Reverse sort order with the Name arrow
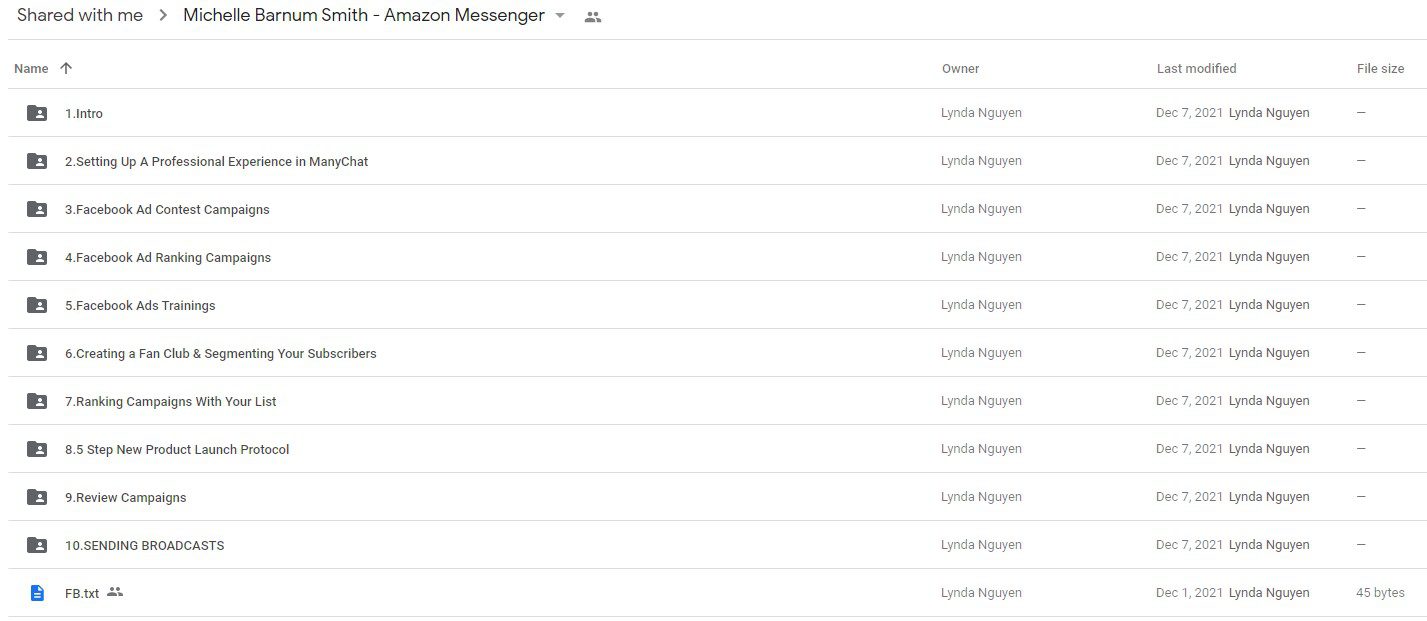This screenshot has width=1427, height=621. click(x=66, y=68)
